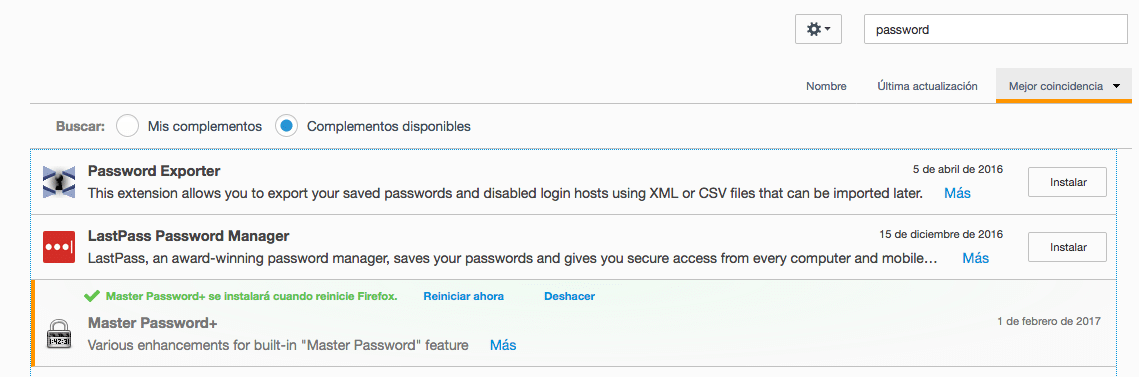The width and height of the screenshot is (1139, 377).
Task: Click the Master Password+ description text
Action: pyautogui.click(x=278, y=345)
